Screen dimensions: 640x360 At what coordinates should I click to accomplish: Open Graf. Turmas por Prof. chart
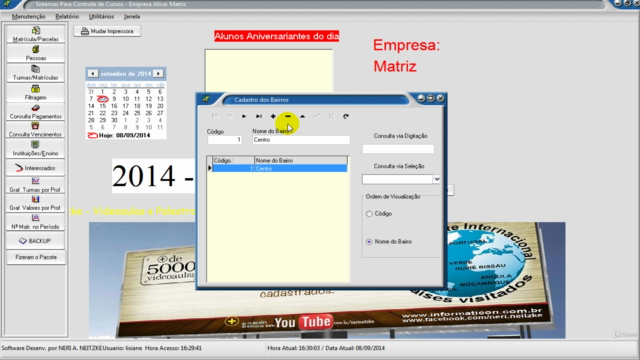click(36, 185)
